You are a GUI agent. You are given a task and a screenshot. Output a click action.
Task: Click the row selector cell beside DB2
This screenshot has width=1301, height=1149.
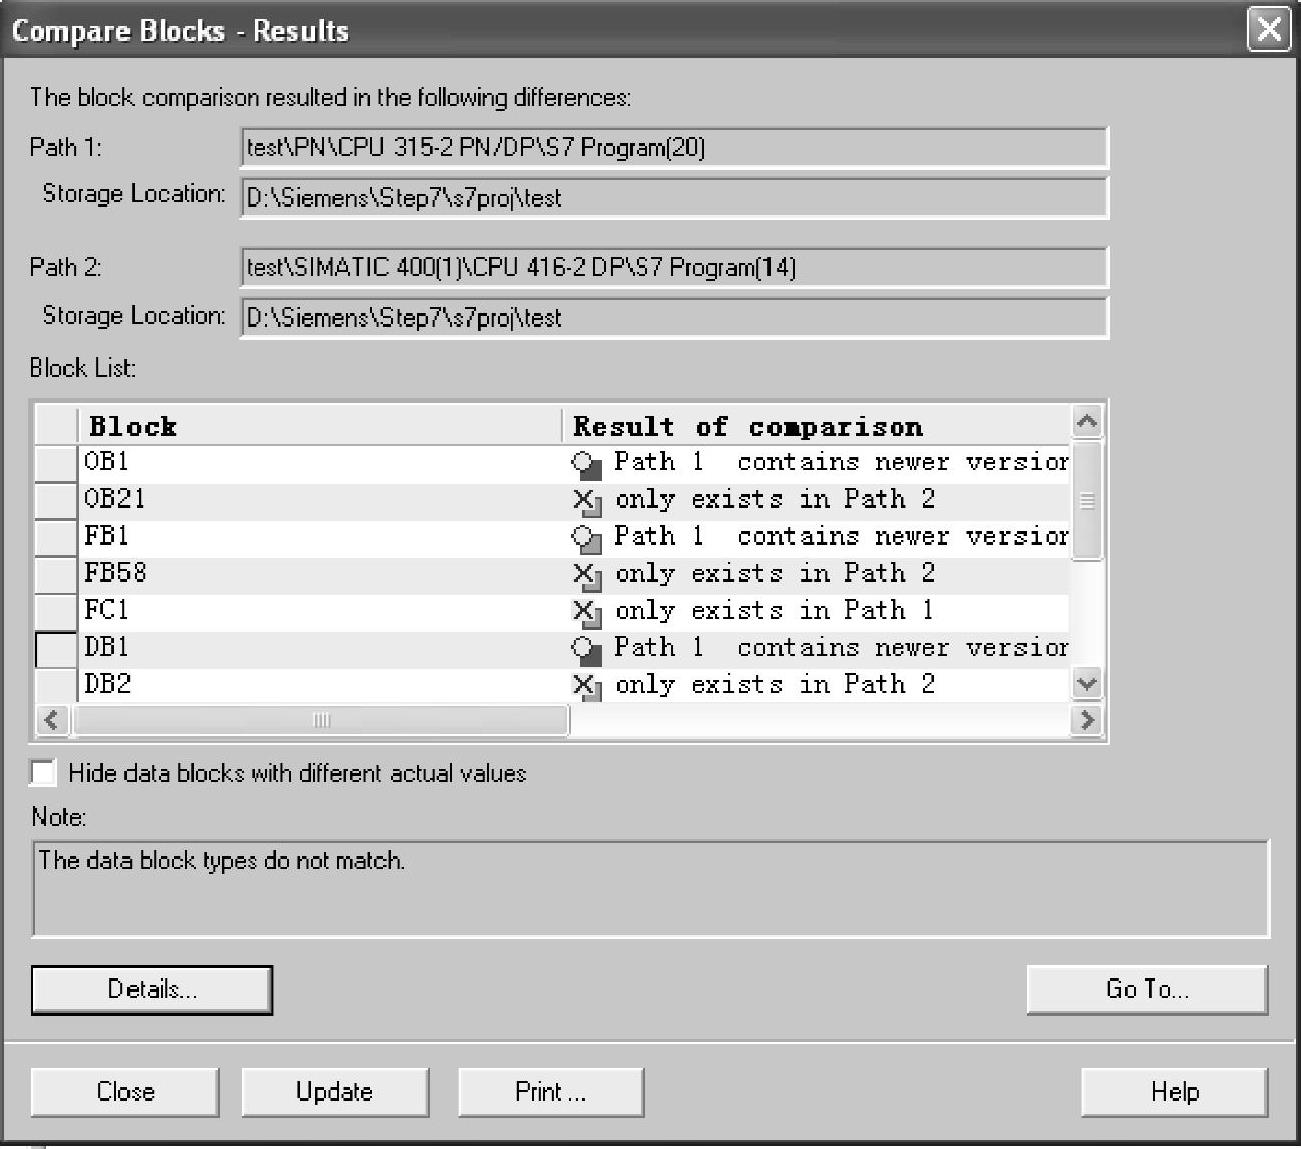[x=56, y=685]
